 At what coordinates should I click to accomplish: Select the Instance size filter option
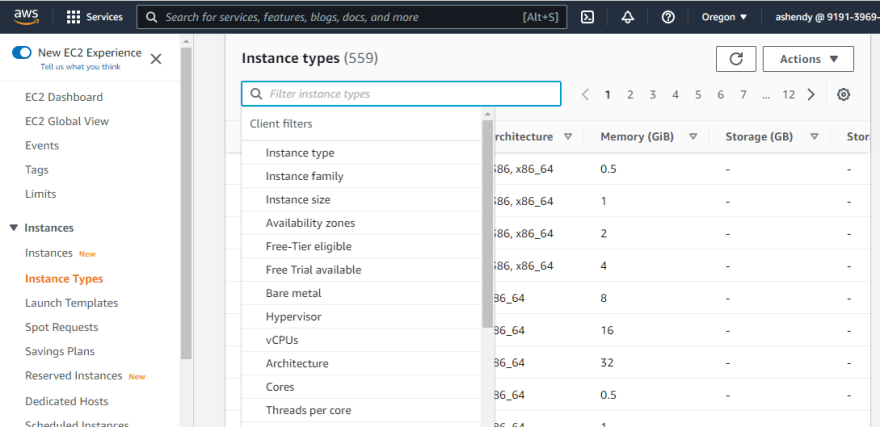(x=361, y=200)
